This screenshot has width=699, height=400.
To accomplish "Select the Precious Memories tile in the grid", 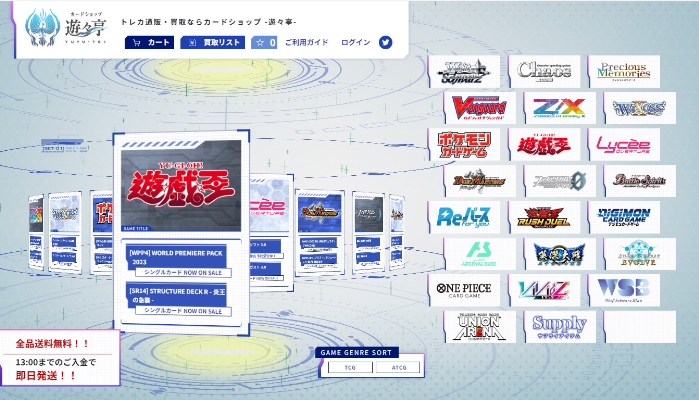I will click(624, 72).
